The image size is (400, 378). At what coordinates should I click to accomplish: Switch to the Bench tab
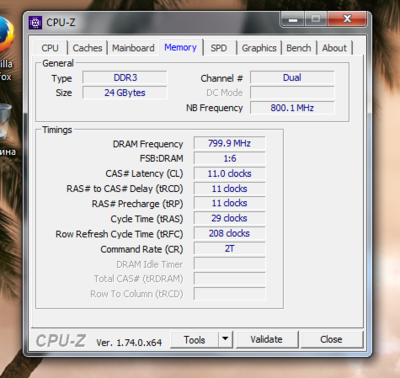[x=298, y=48]
